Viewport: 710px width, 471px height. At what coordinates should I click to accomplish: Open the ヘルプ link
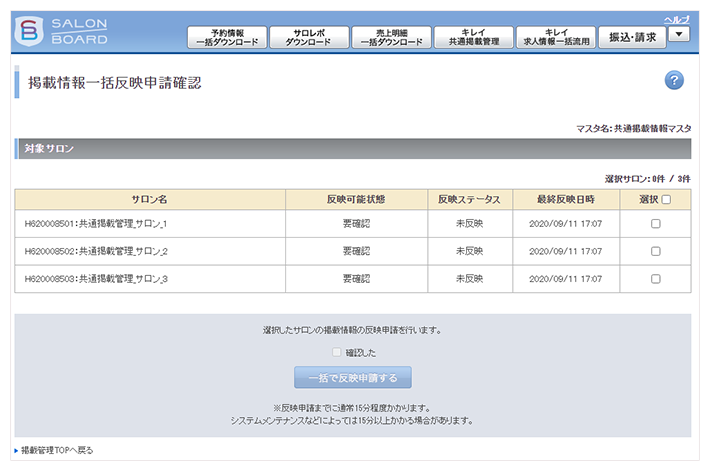pyautogui.click(x=677, y=19)
